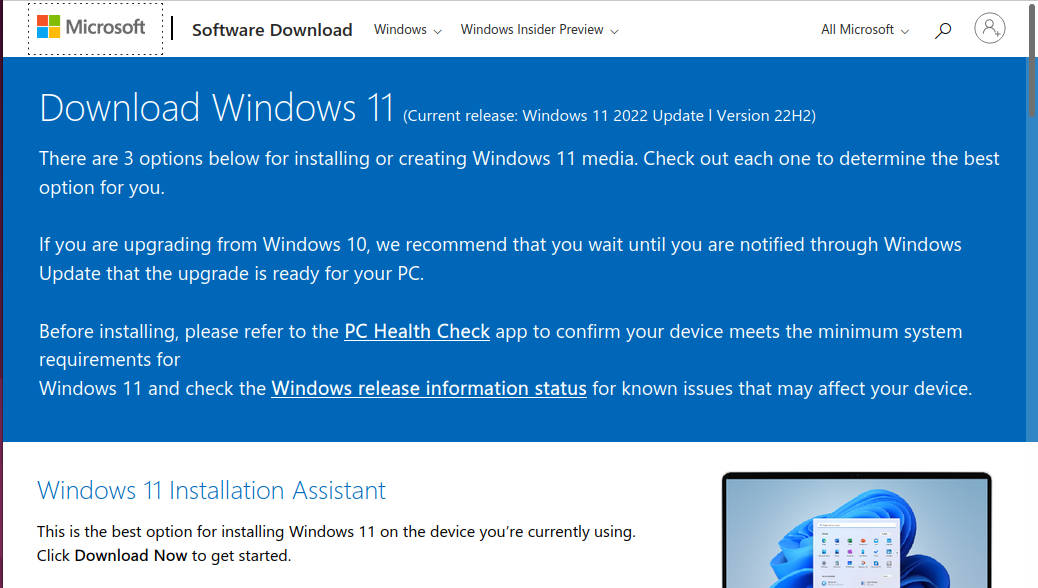Click the profile avatar circle in the header
This screenshot has width=1038, height=588.
point(990,28)
